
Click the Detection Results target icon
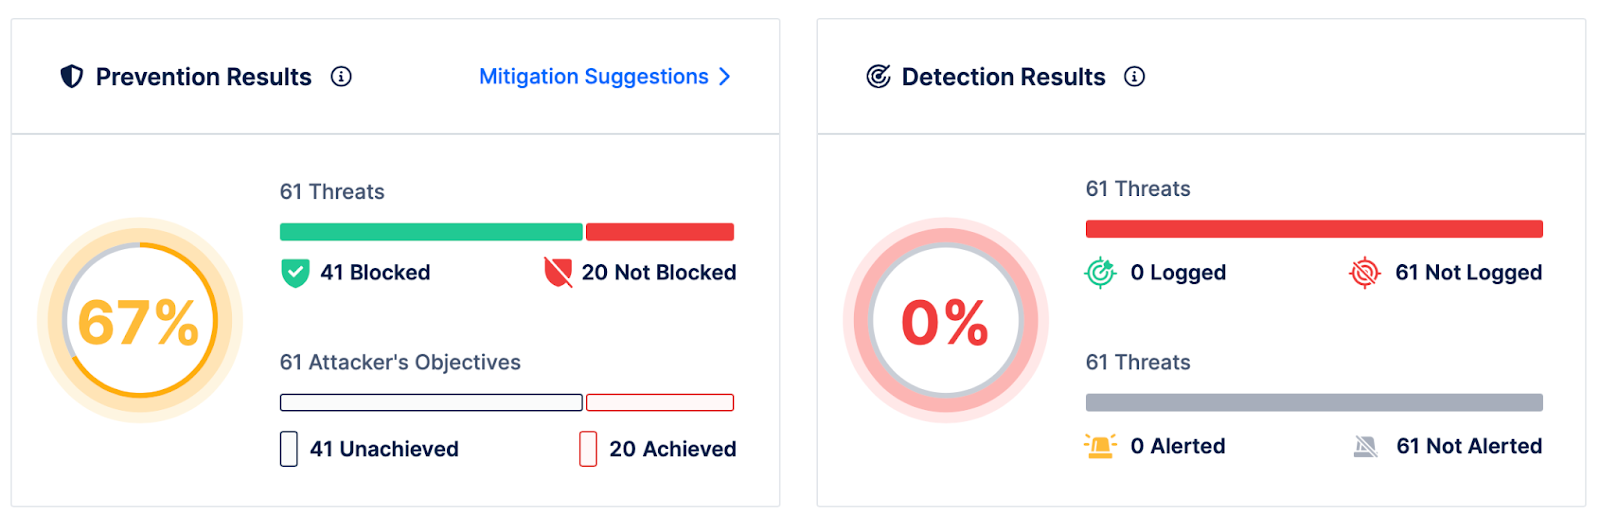(878, 77)
